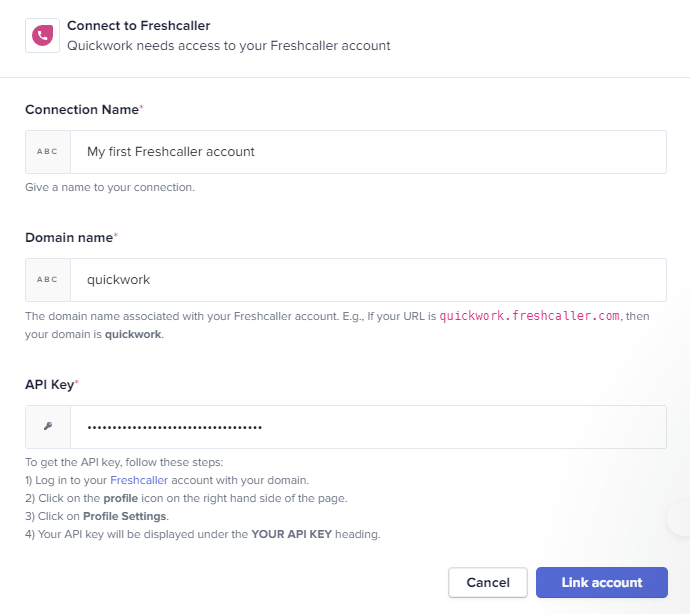Click the pink Freshcaller phone logo
The width and height of the screenshot is (690, 614).
pyautogui.click(x=42, y=36)
